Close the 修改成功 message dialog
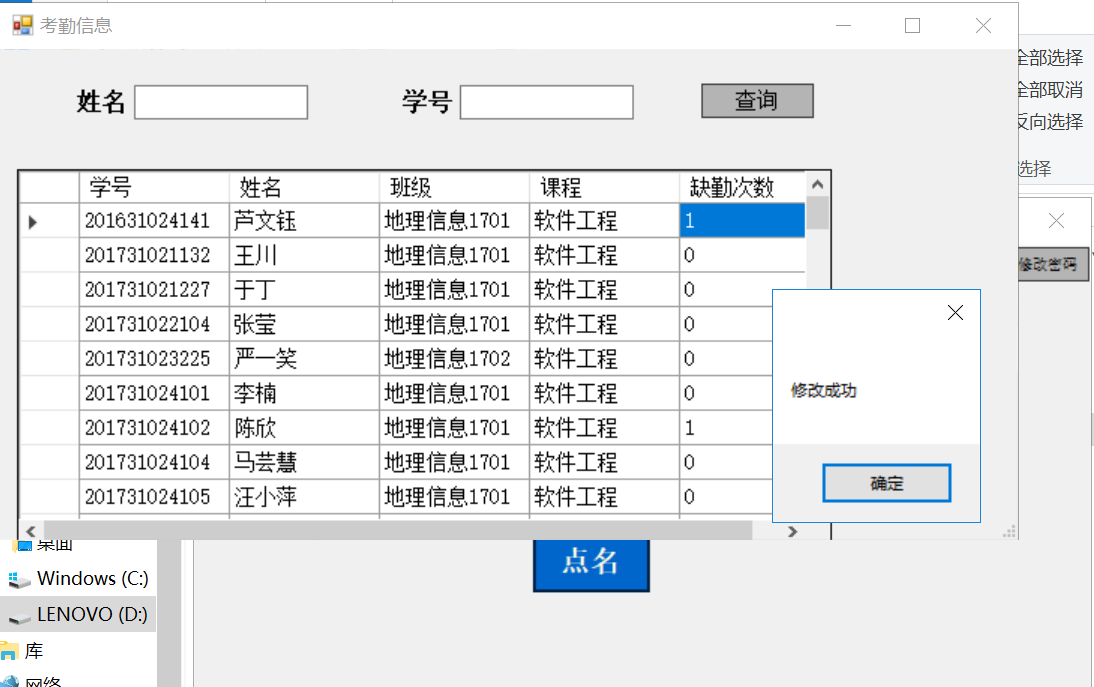The image size is (1094, 687). pos(955,312)
